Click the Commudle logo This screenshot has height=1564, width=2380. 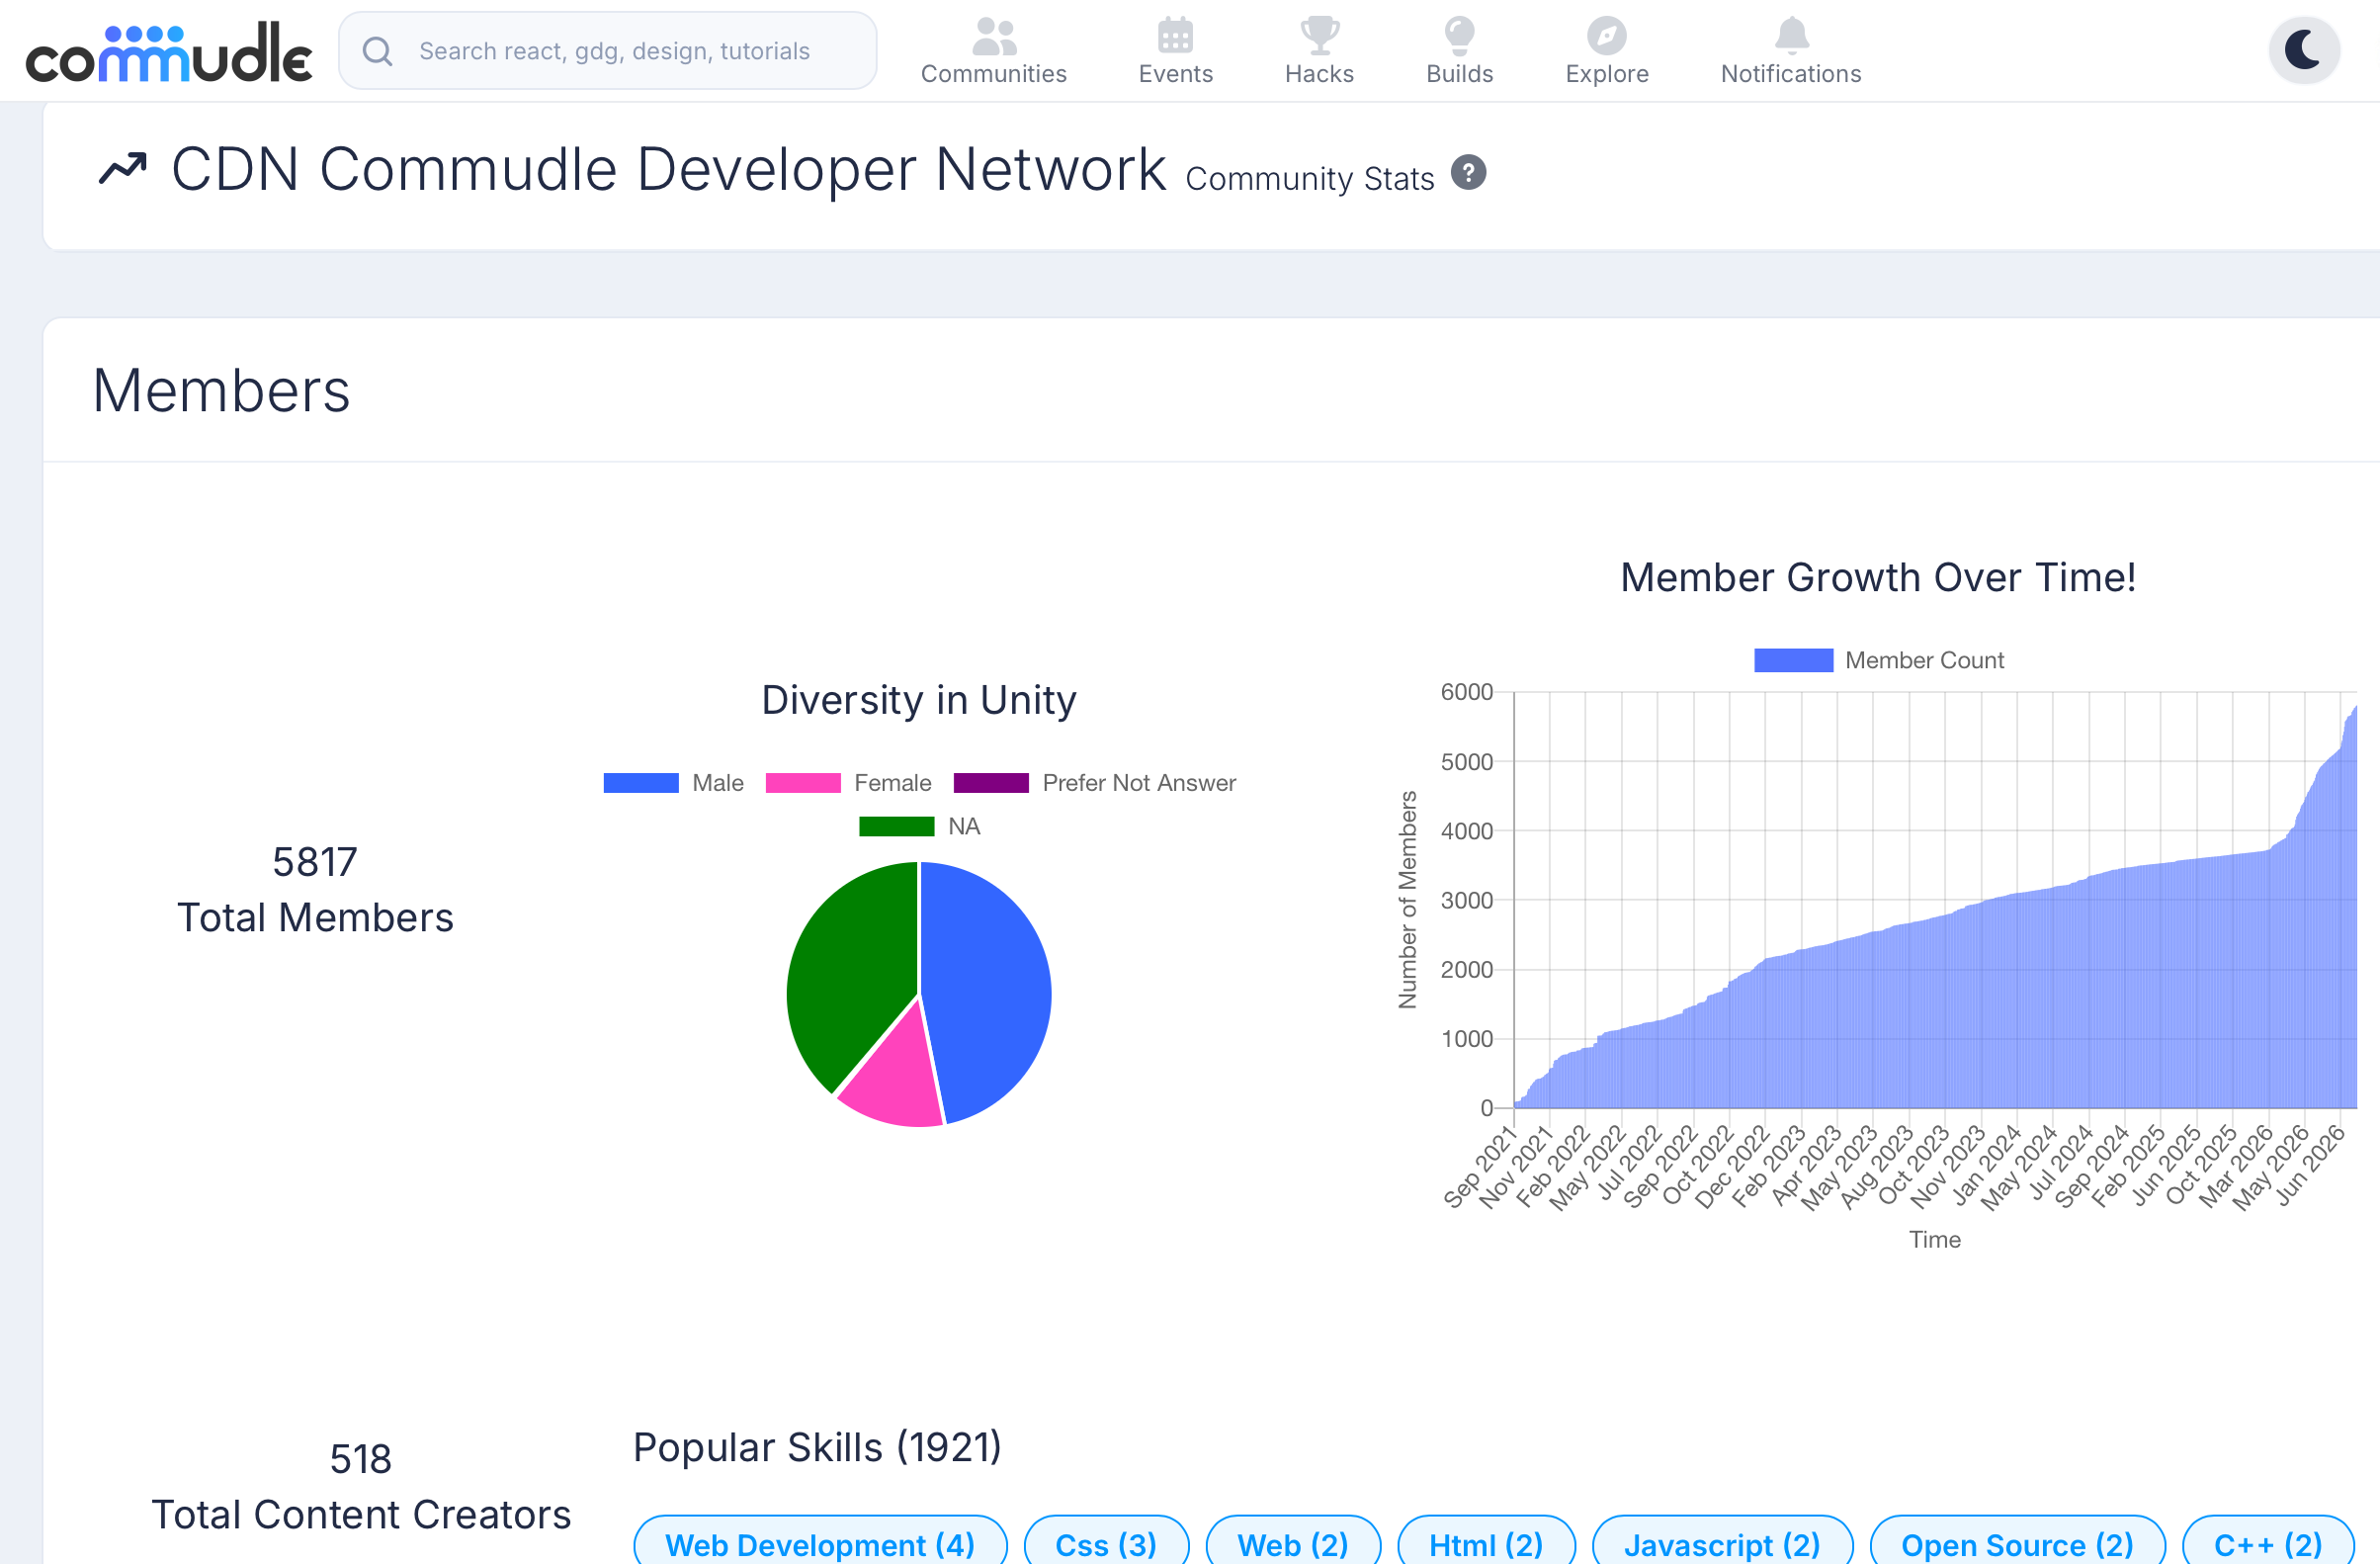tap(168, 52)
